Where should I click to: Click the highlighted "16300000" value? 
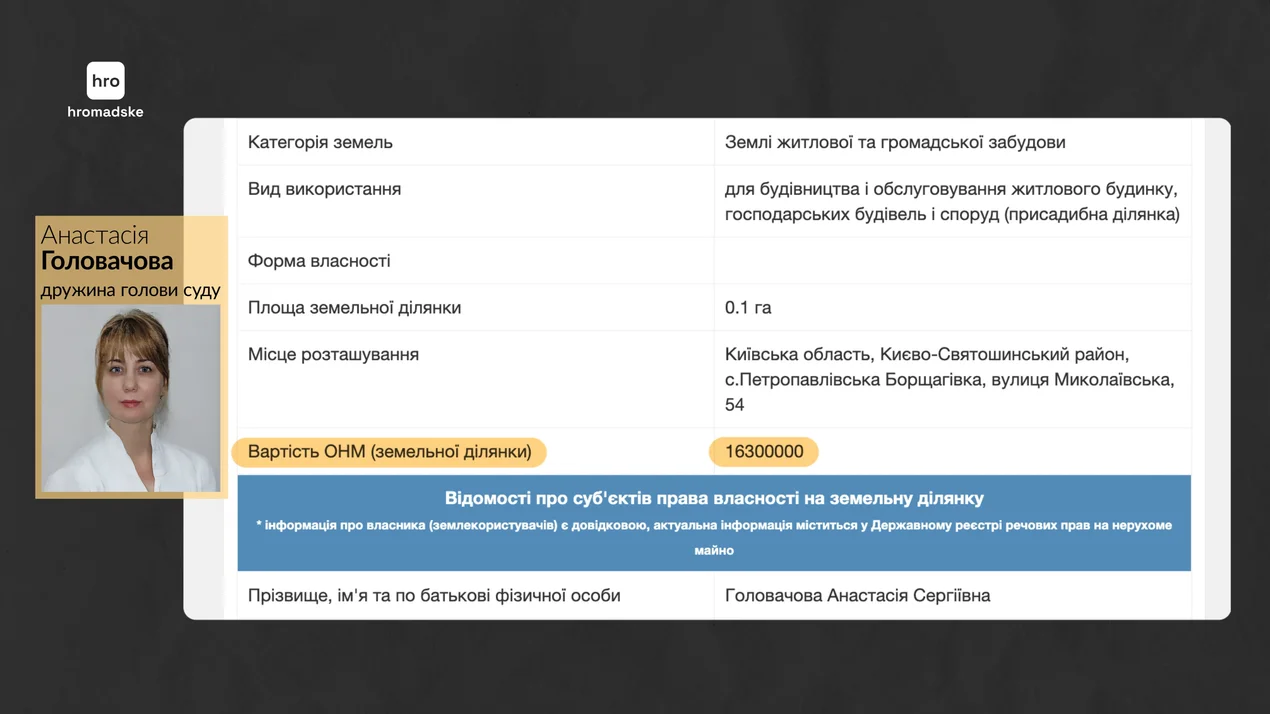pyautogui.click(x=764, y=453)
